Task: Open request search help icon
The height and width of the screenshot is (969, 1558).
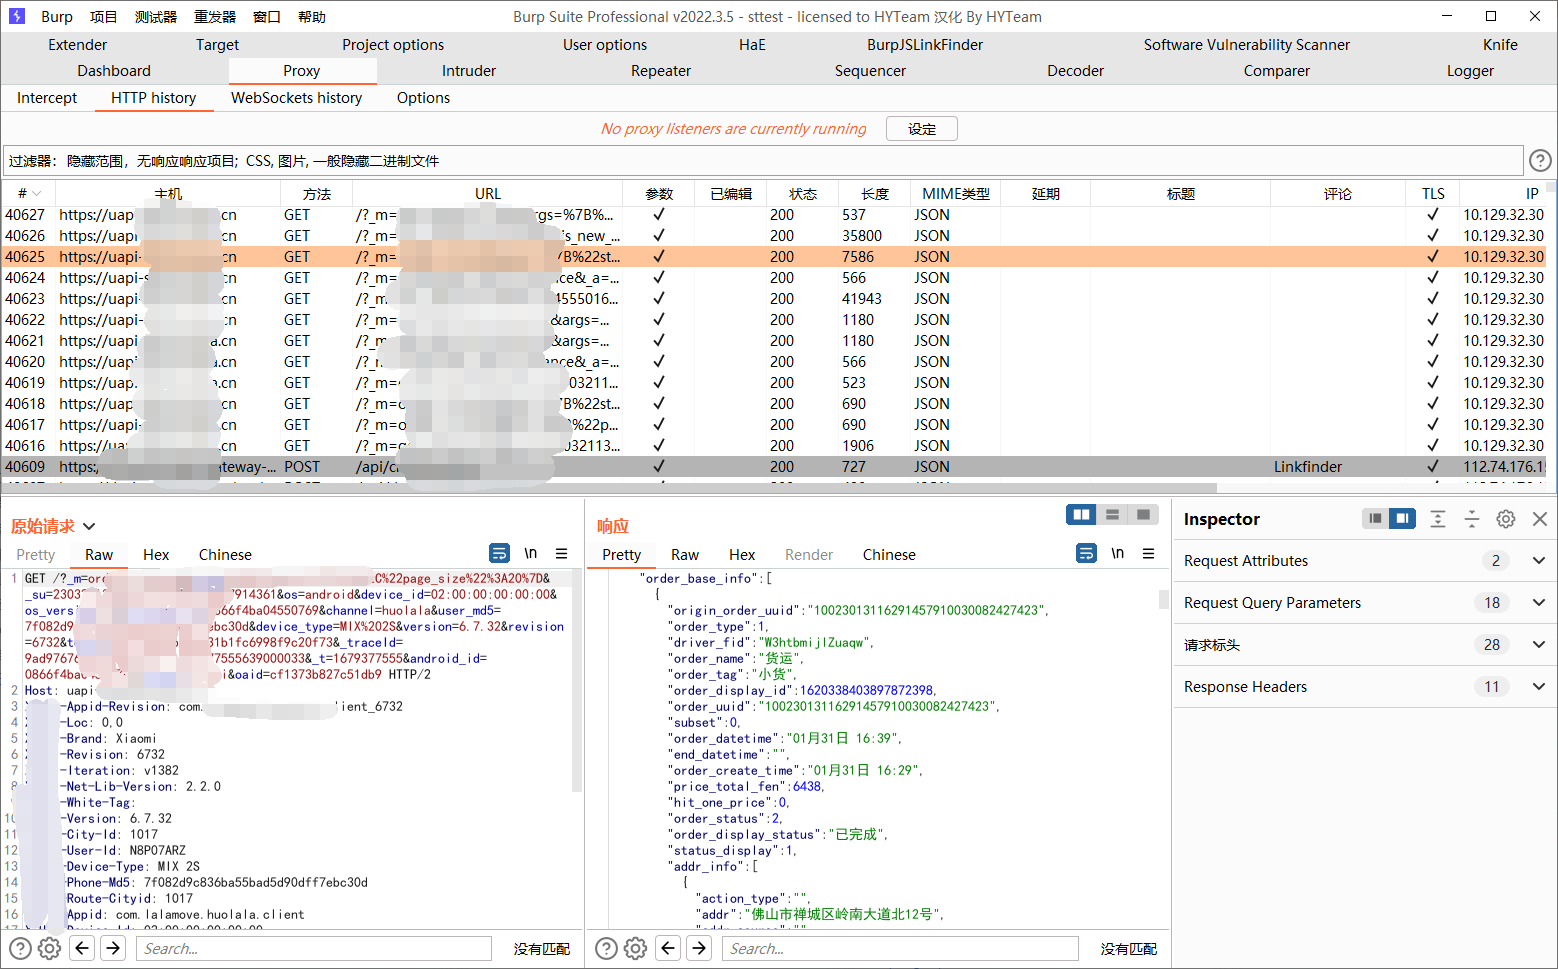Action: 20,948
